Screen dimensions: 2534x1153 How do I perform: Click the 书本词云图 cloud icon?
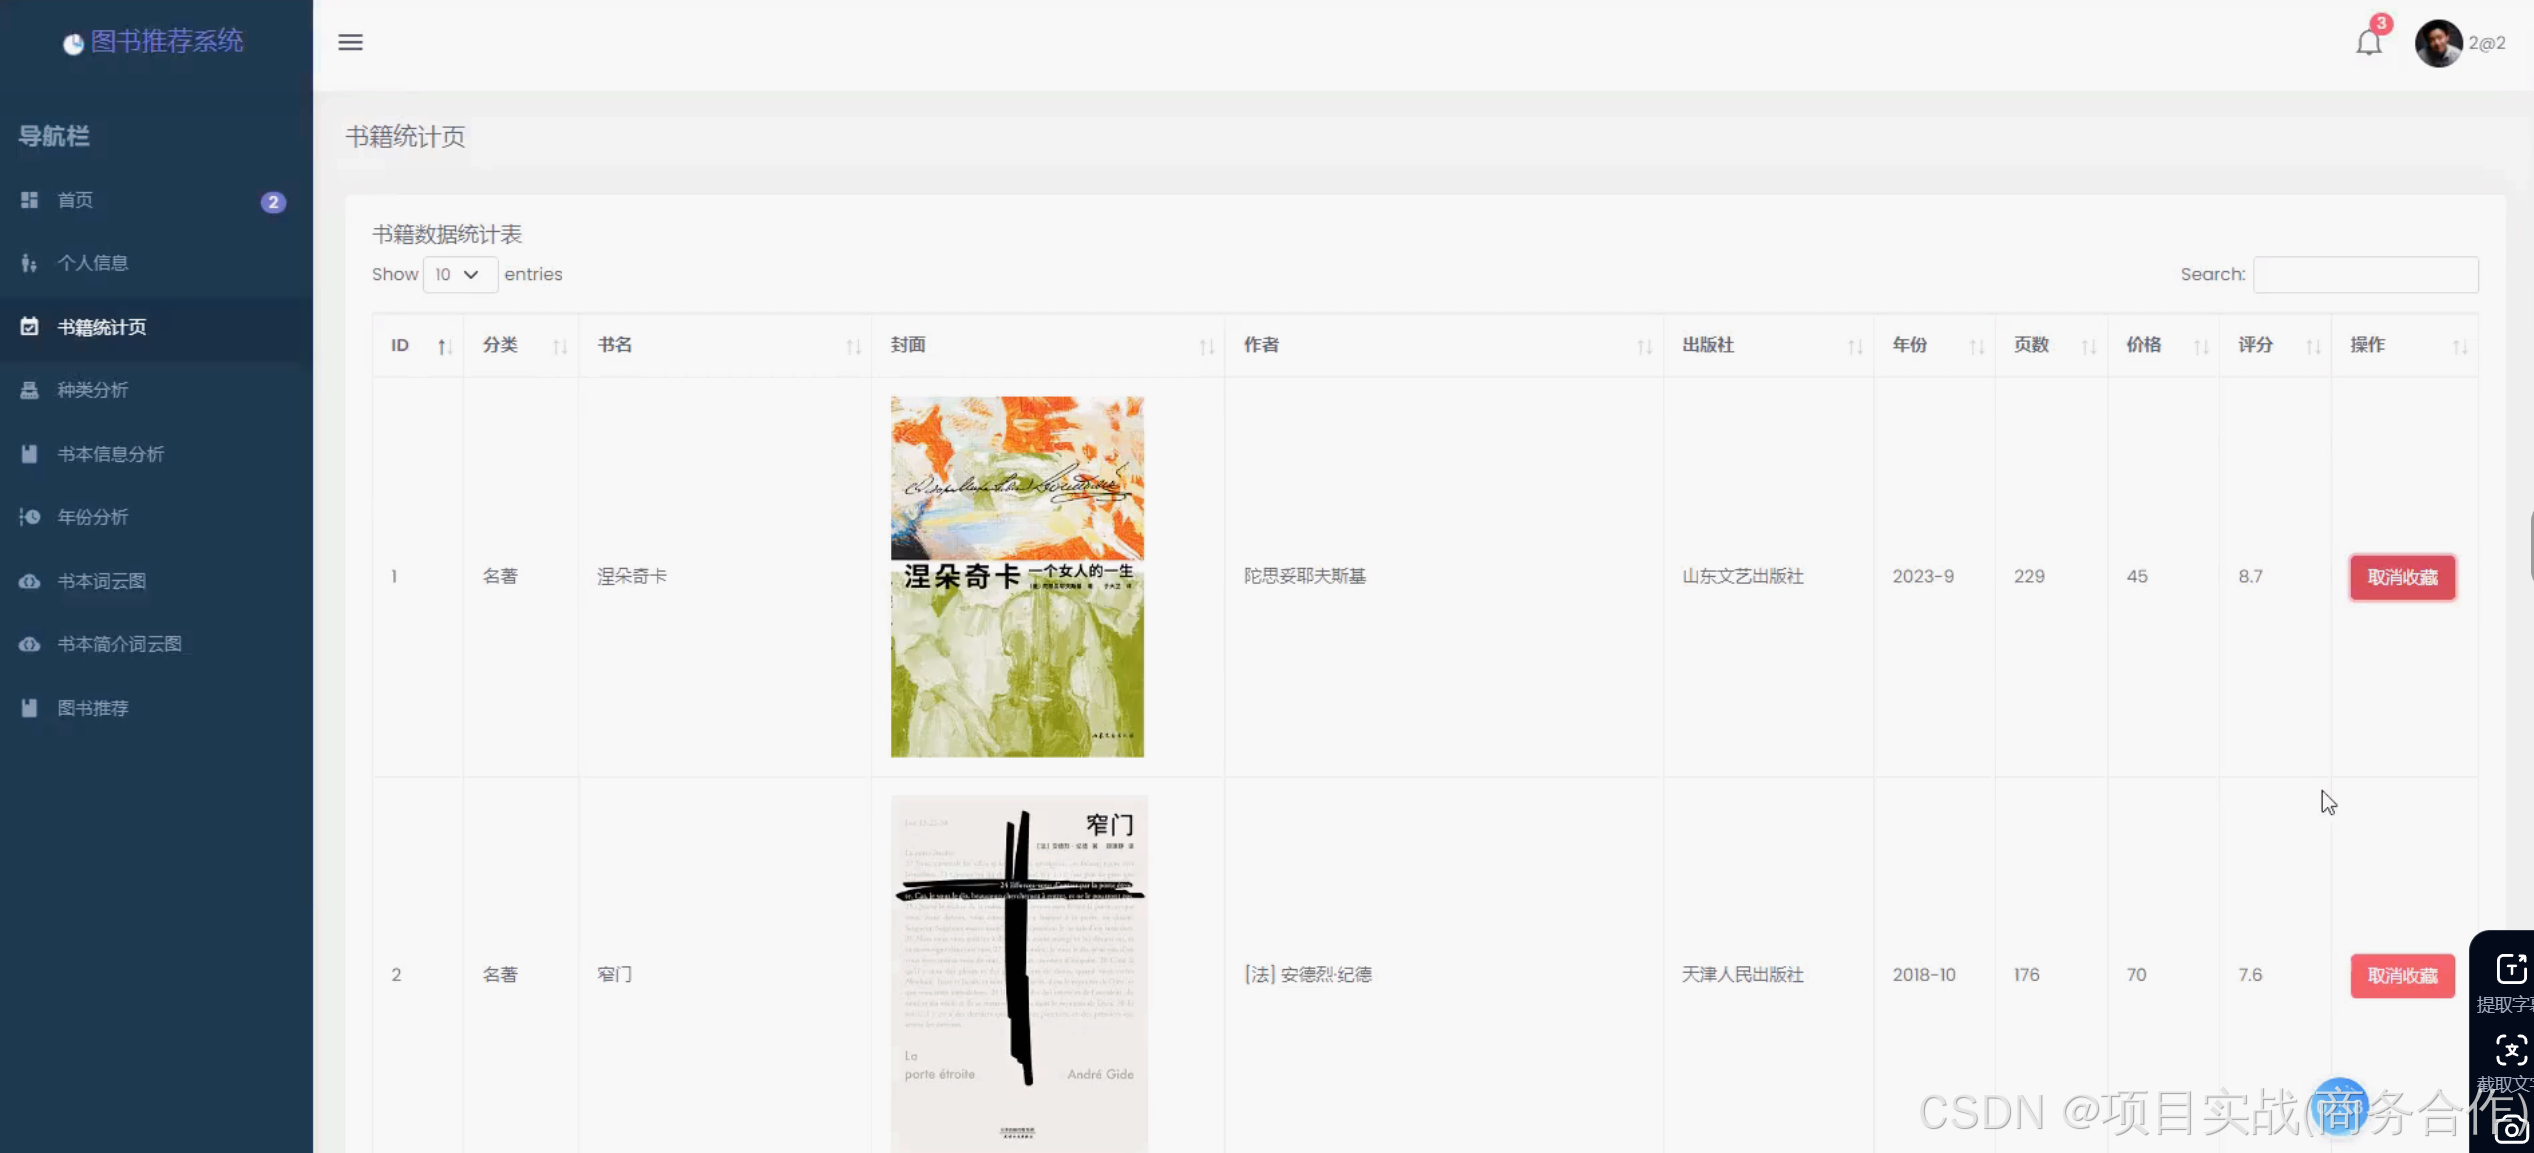pos(29,581)
